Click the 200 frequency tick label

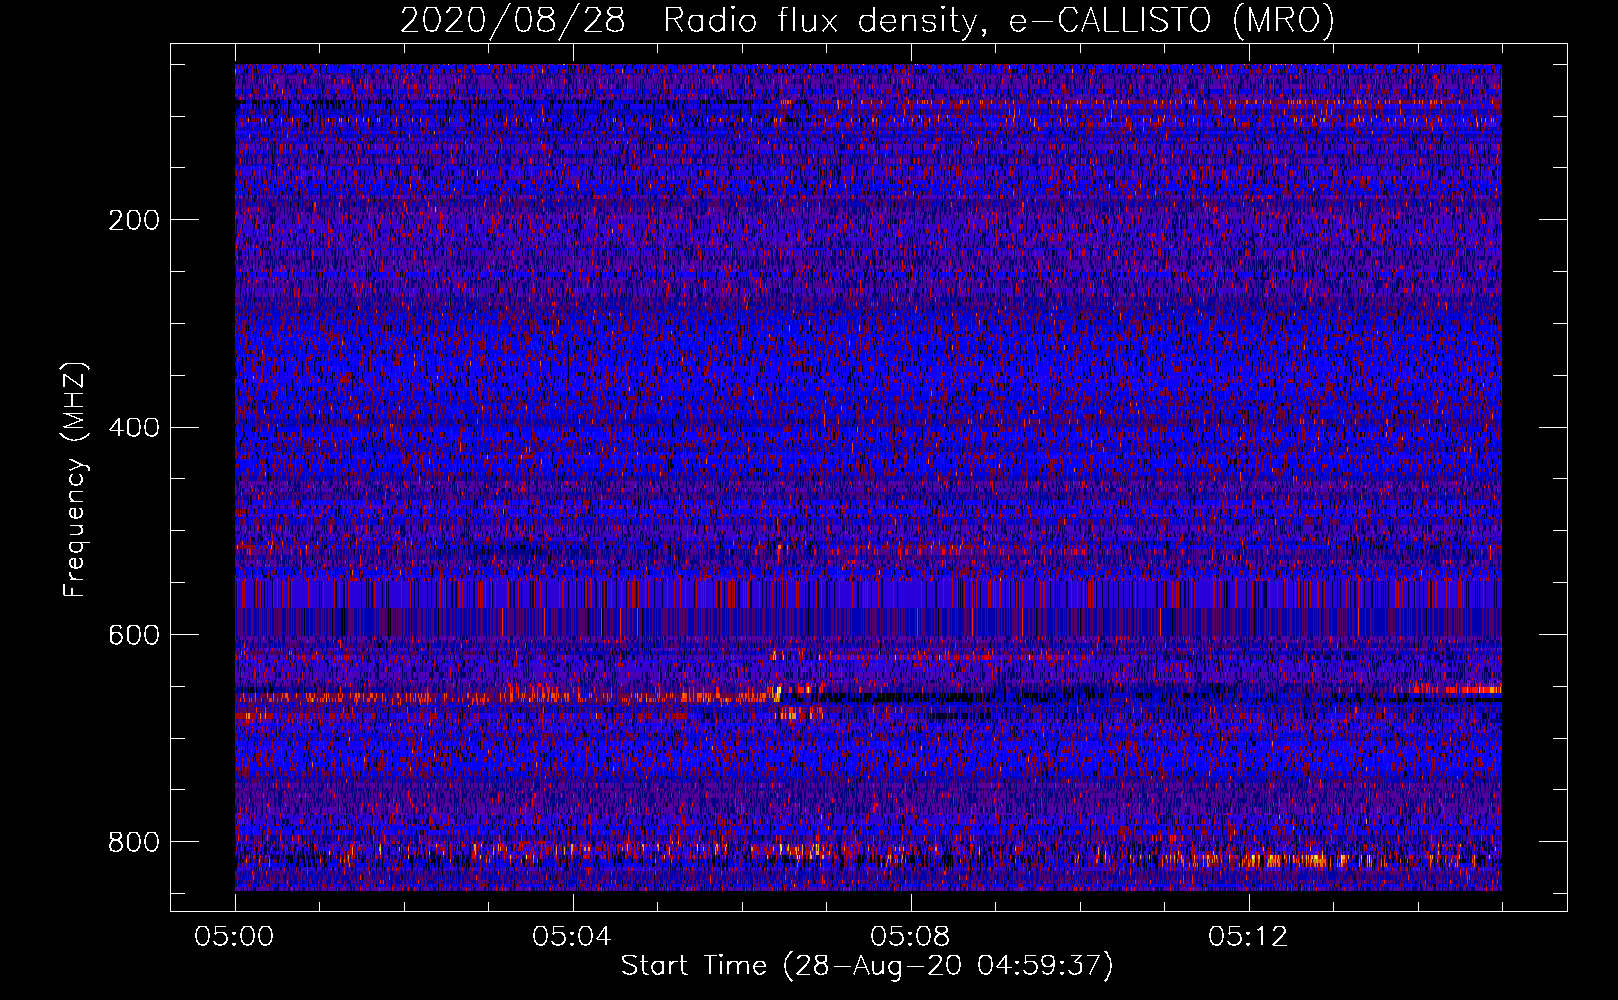134,220
